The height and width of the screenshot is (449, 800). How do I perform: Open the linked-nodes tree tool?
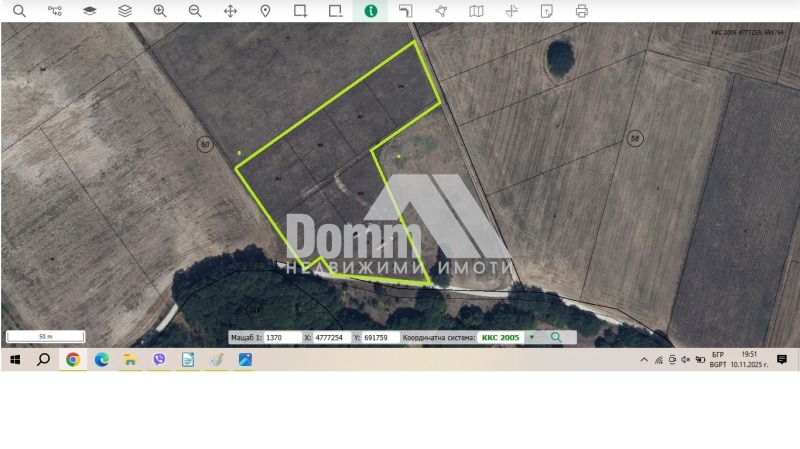[x=55, y=11]
